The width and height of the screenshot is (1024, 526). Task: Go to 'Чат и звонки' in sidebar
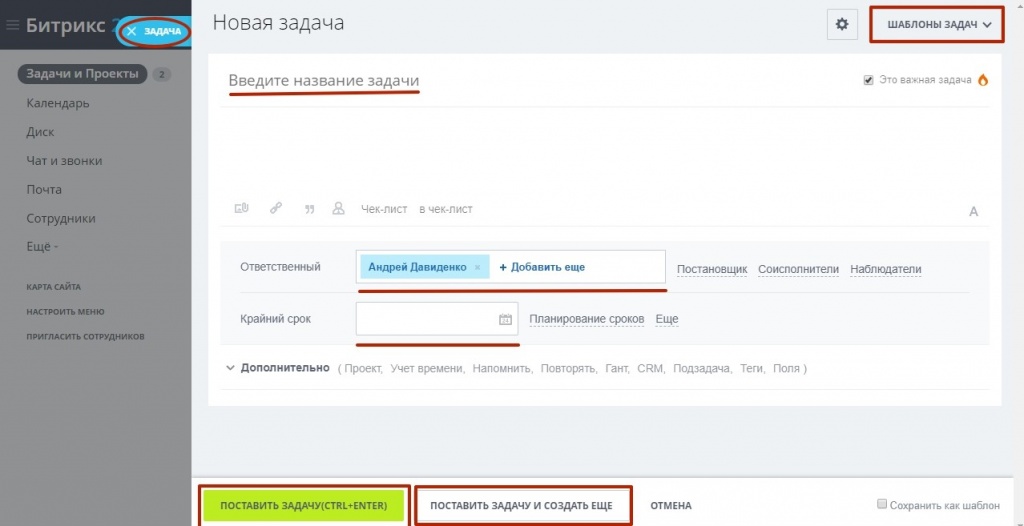(x=64, y=161)
